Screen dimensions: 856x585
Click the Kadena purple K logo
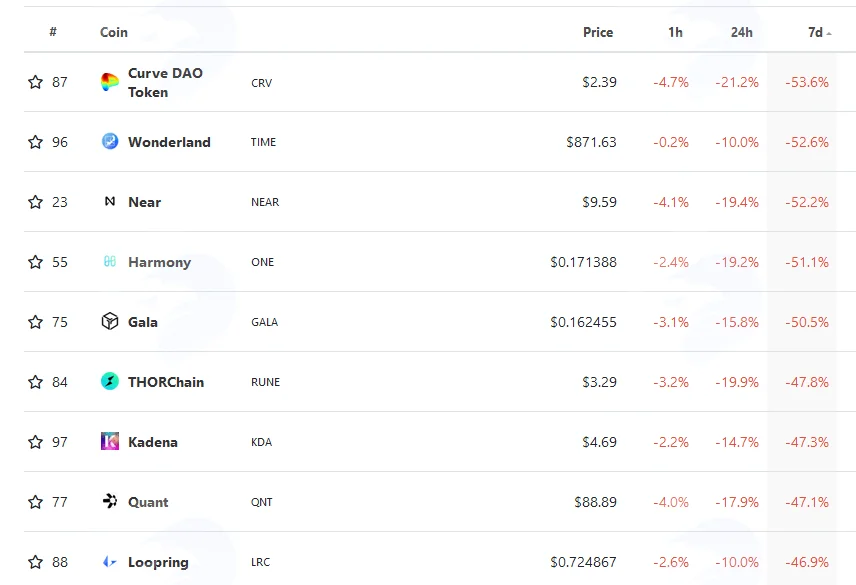click(x=110, y=441)
